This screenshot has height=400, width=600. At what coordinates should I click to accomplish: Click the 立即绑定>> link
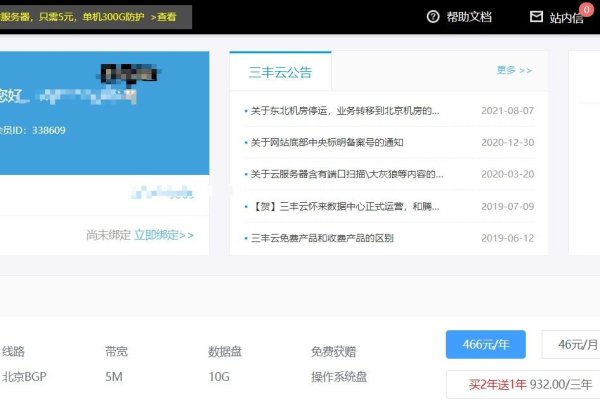[164, 235]
